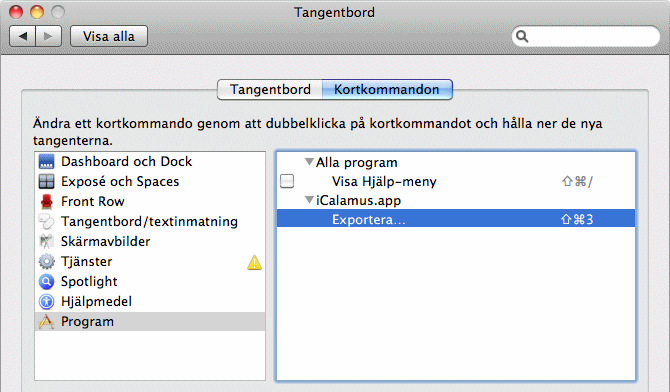Click the Tangentbord/textinmatning icon
670x392 pixels.
tap(47, 221)
